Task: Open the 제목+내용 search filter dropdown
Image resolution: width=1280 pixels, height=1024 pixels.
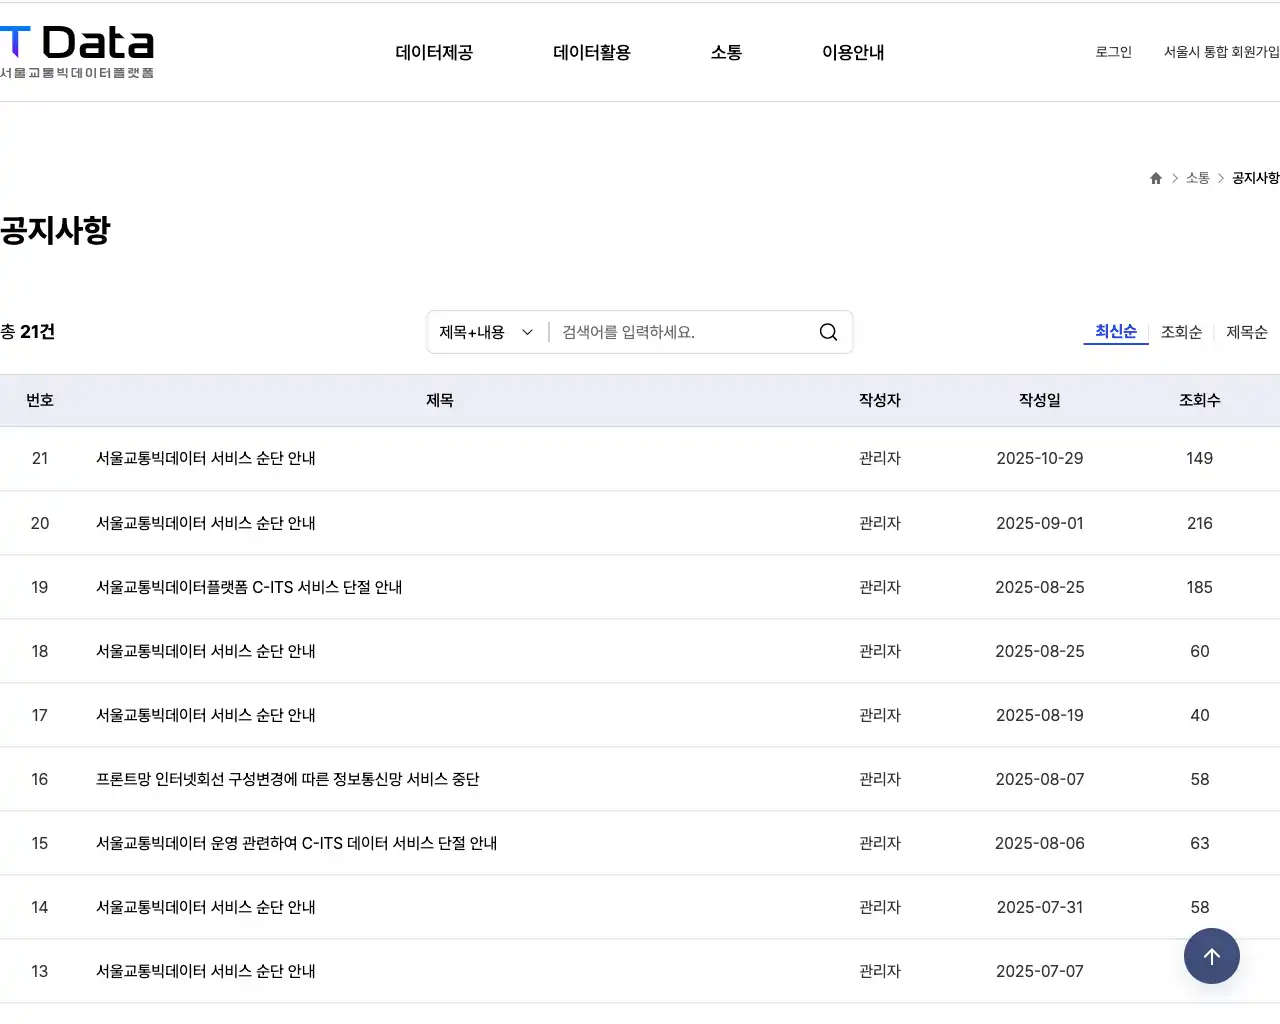Action: coord(485,332)
